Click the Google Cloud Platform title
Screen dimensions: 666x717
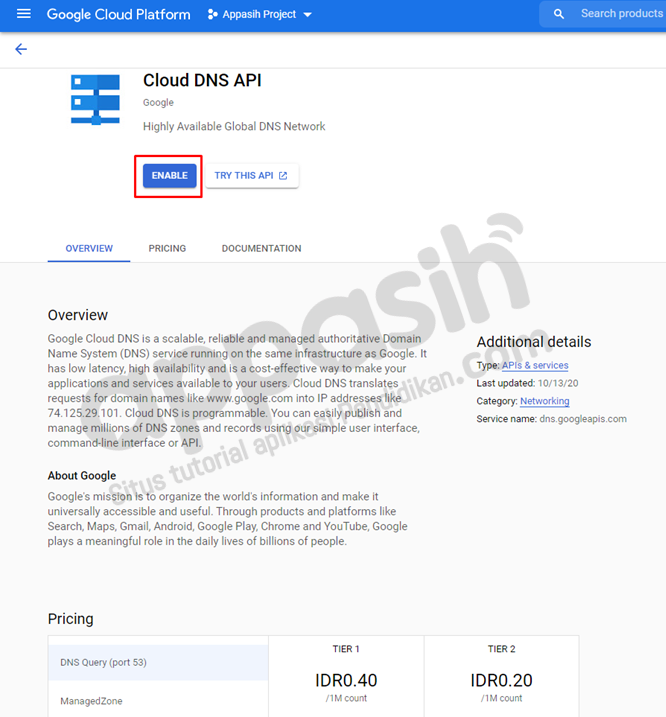pos(118,14)
